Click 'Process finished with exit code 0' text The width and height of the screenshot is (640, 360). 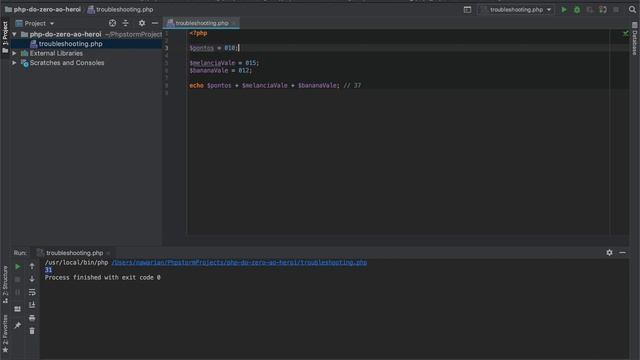102,278
